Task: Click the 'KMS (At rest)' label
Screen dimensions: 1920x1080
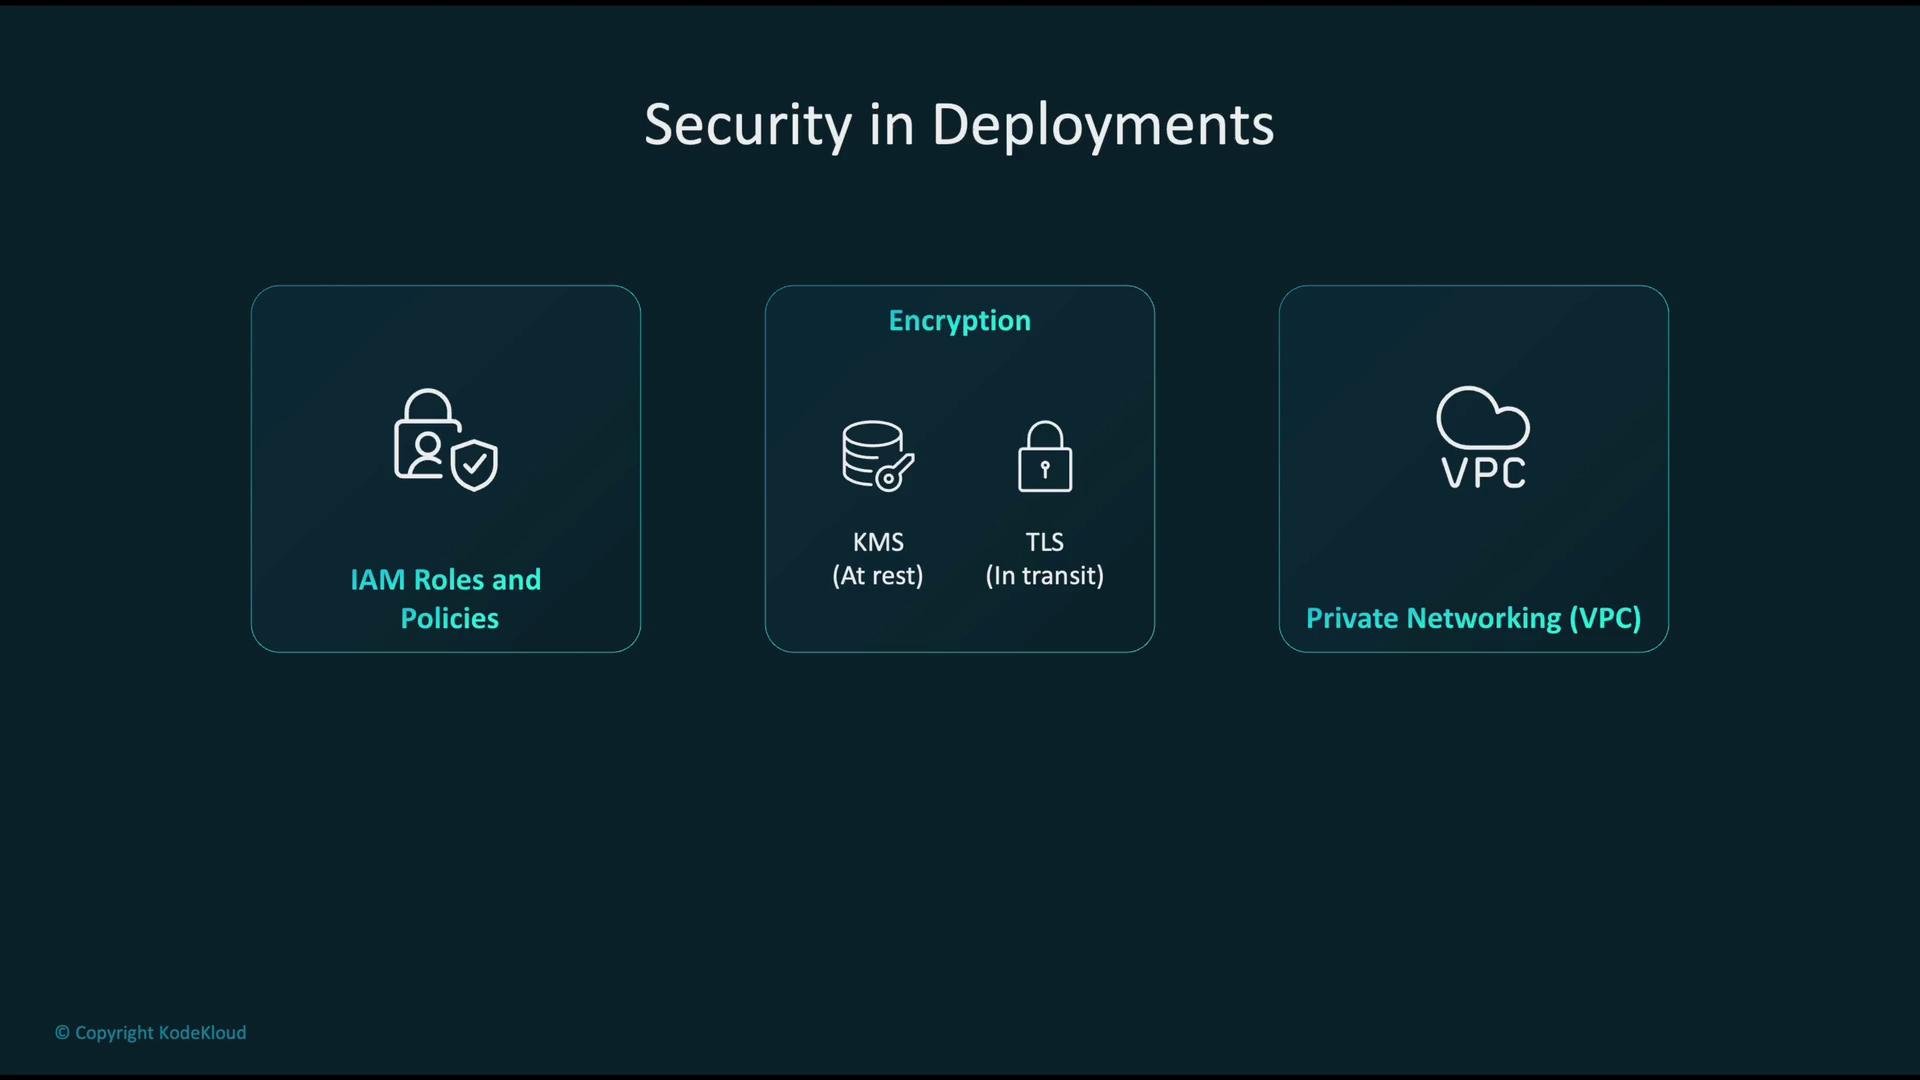Action: [x=878, y=559]
